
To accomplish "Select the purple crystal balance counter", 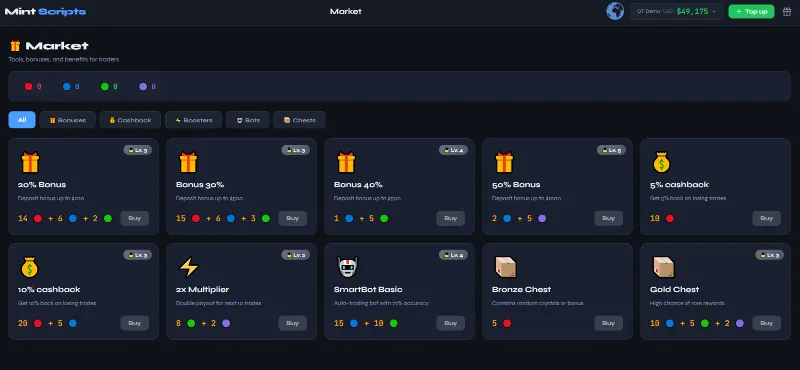I will (147, 87).
